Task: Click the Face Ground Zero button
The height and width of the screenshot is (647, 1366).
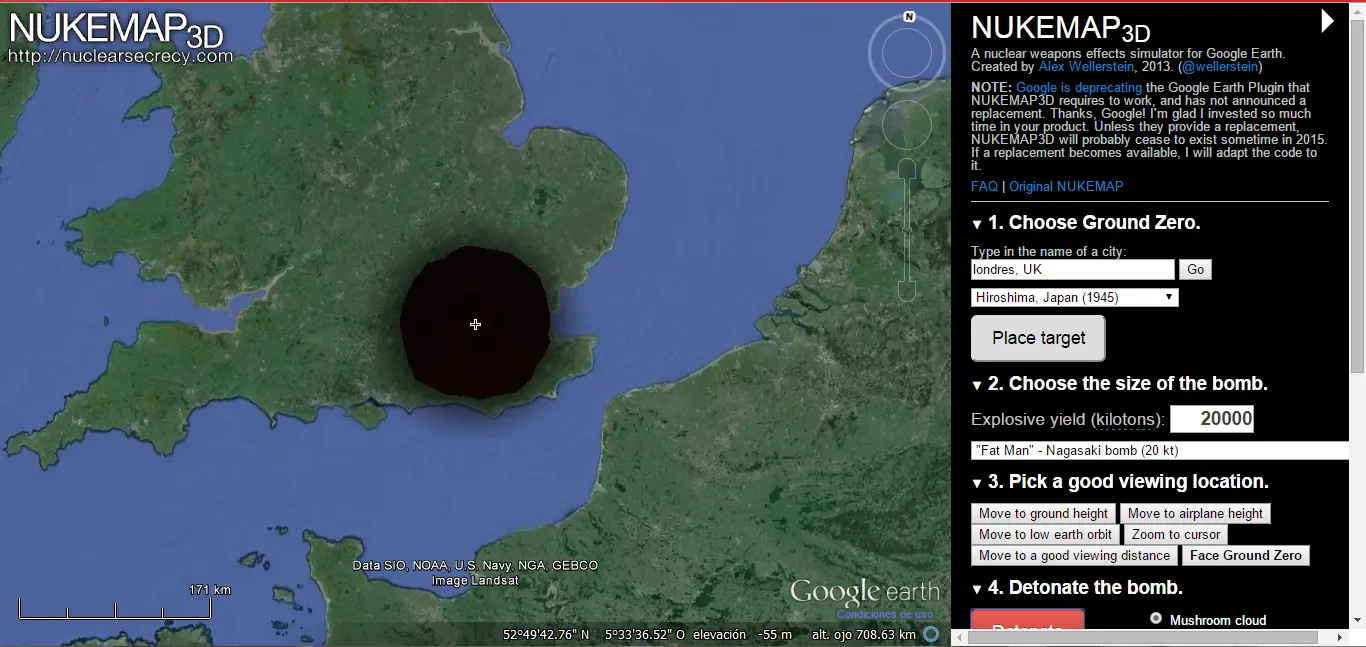Action: [1245, 556]
